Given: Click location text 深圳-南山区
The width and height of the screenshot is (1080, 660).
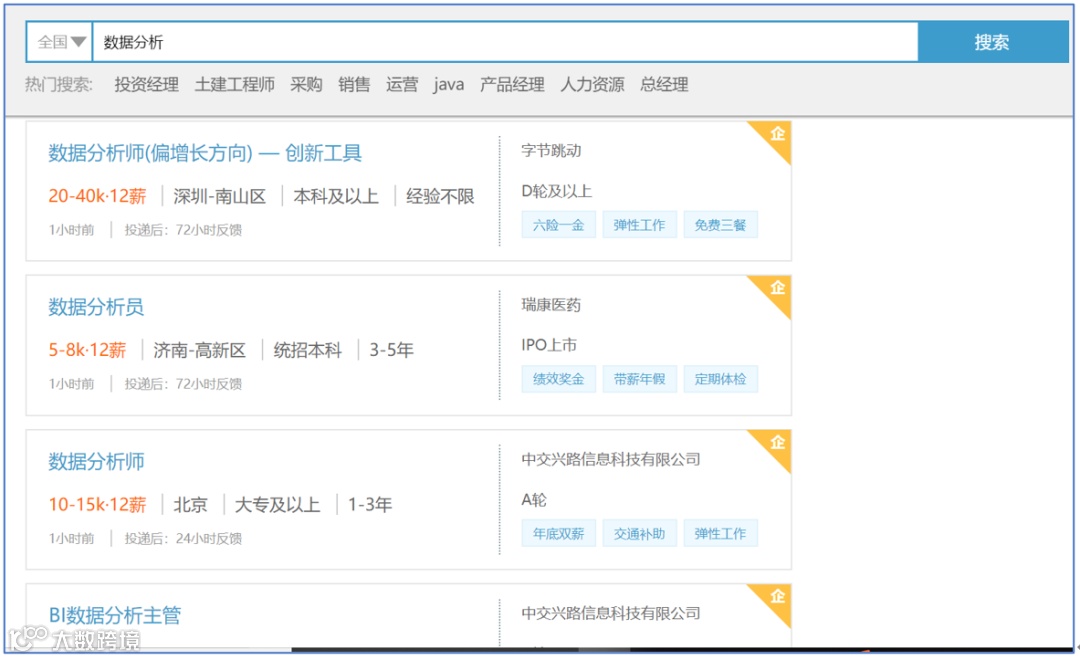Looking at the screenshot, I should 220,196.
